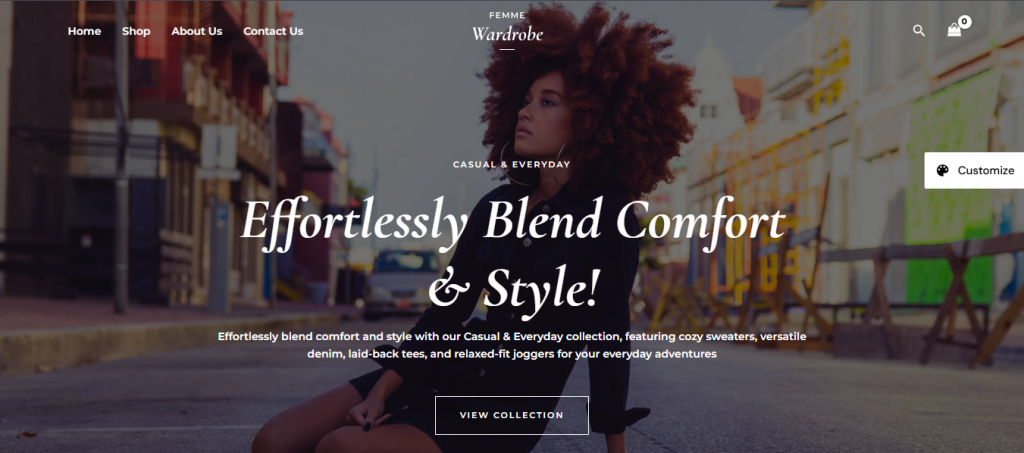Image resolution: width=1024 pixels, height=453 pixels.
Task: Click the white underline beneath the logo
Action: point(507,49)
